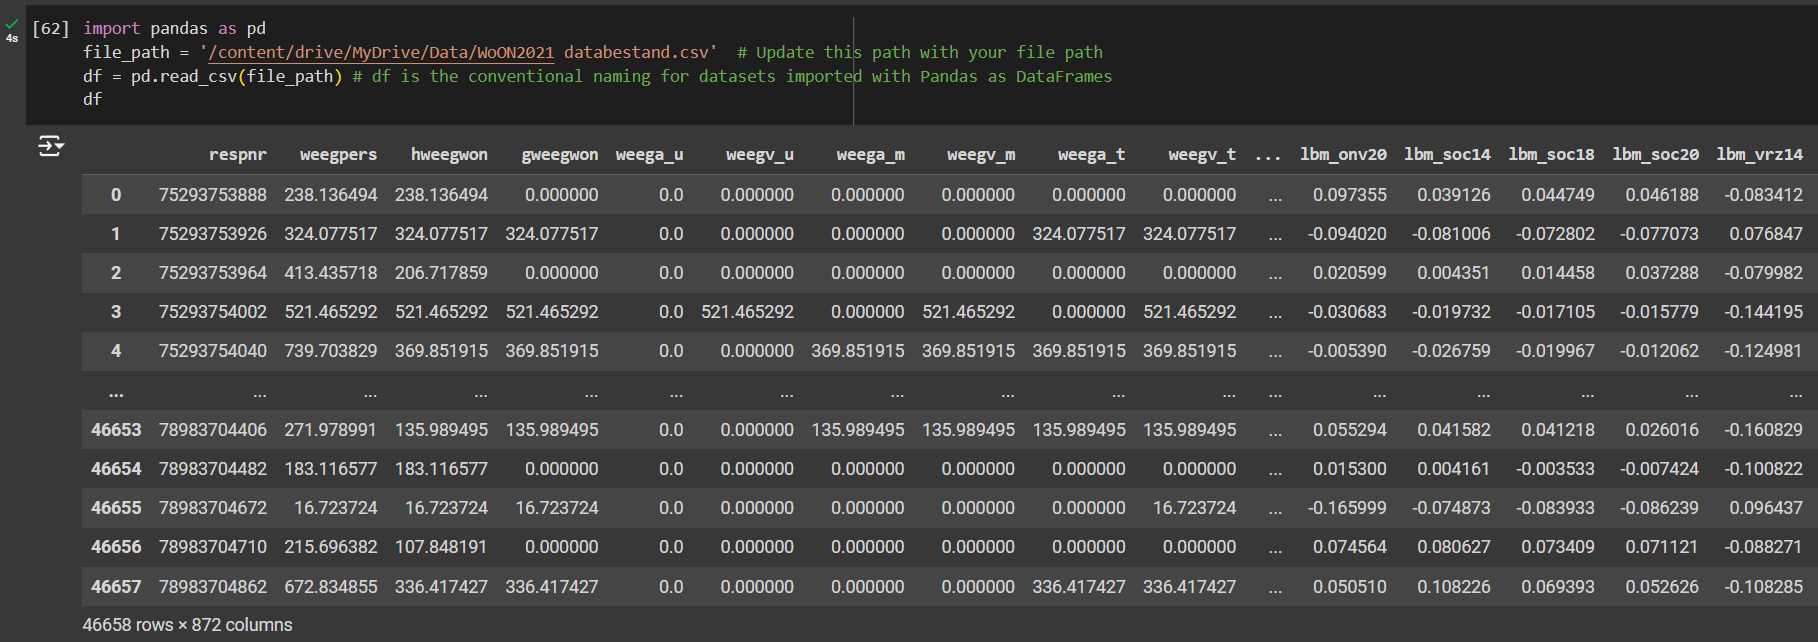Click the 'import pandas as pd' code line
The width and height of the screenshot is (1818, 642).
coord(174,29)
